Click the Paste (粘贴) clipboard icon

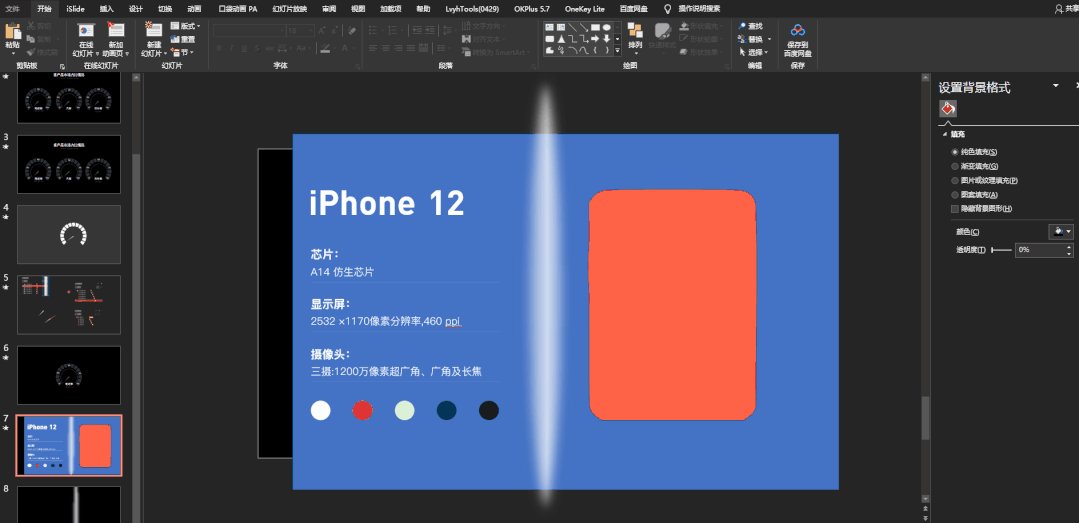[12, 32]
